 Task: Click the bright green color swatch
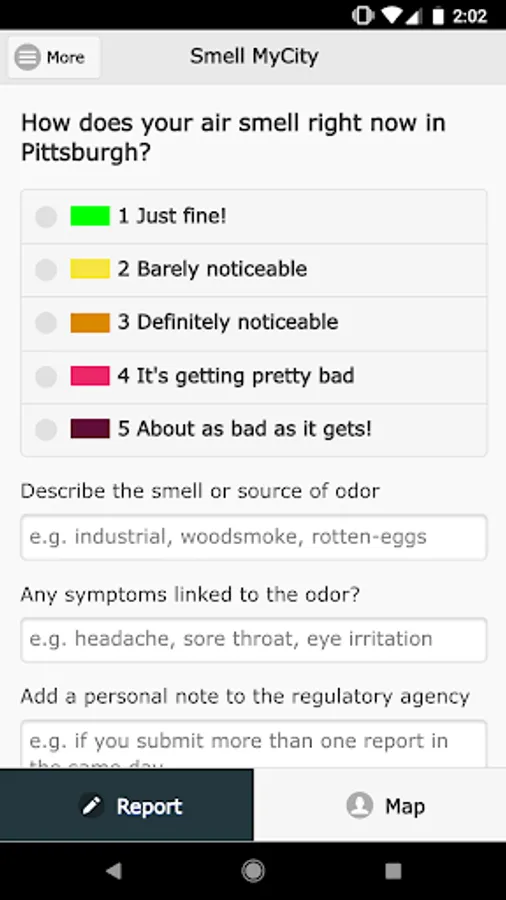90,216
